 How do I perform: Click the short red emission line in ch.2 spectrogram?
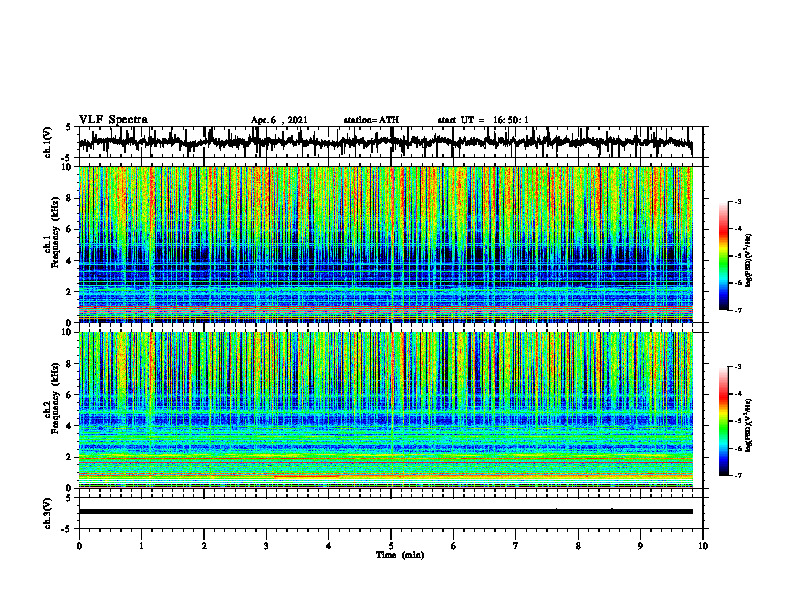click(x=307, y=476)
